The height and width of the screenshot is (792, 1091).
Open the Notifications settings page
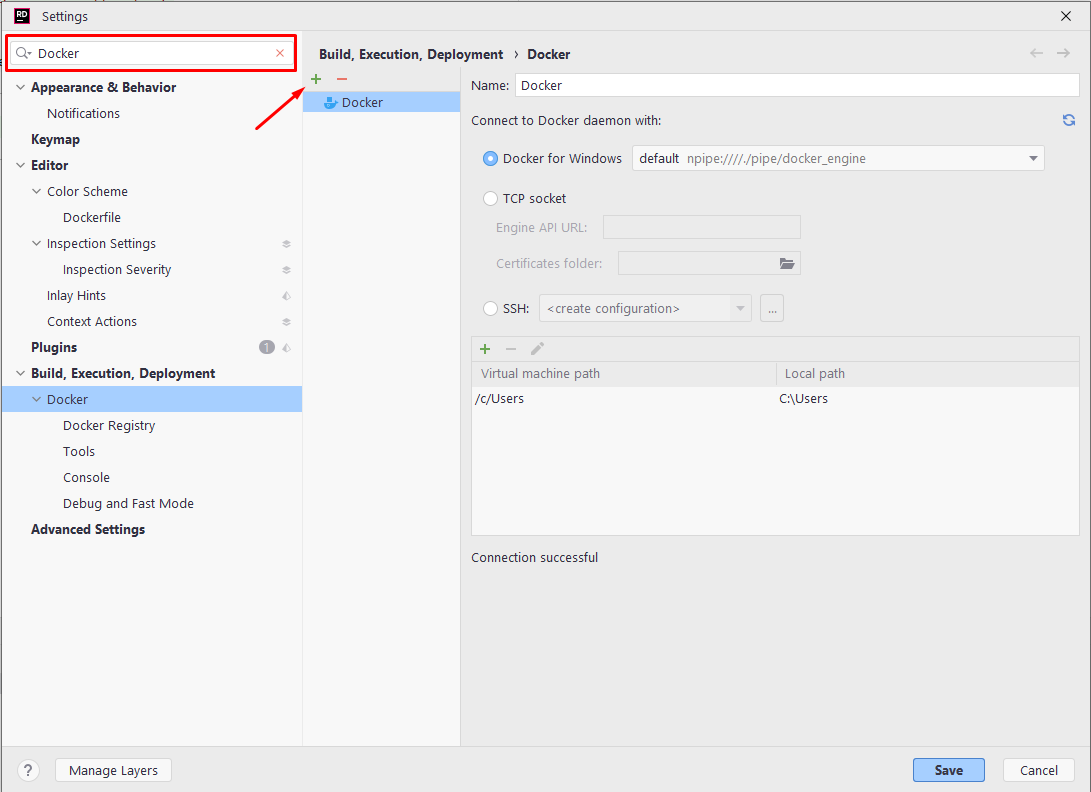coord(83,113)
